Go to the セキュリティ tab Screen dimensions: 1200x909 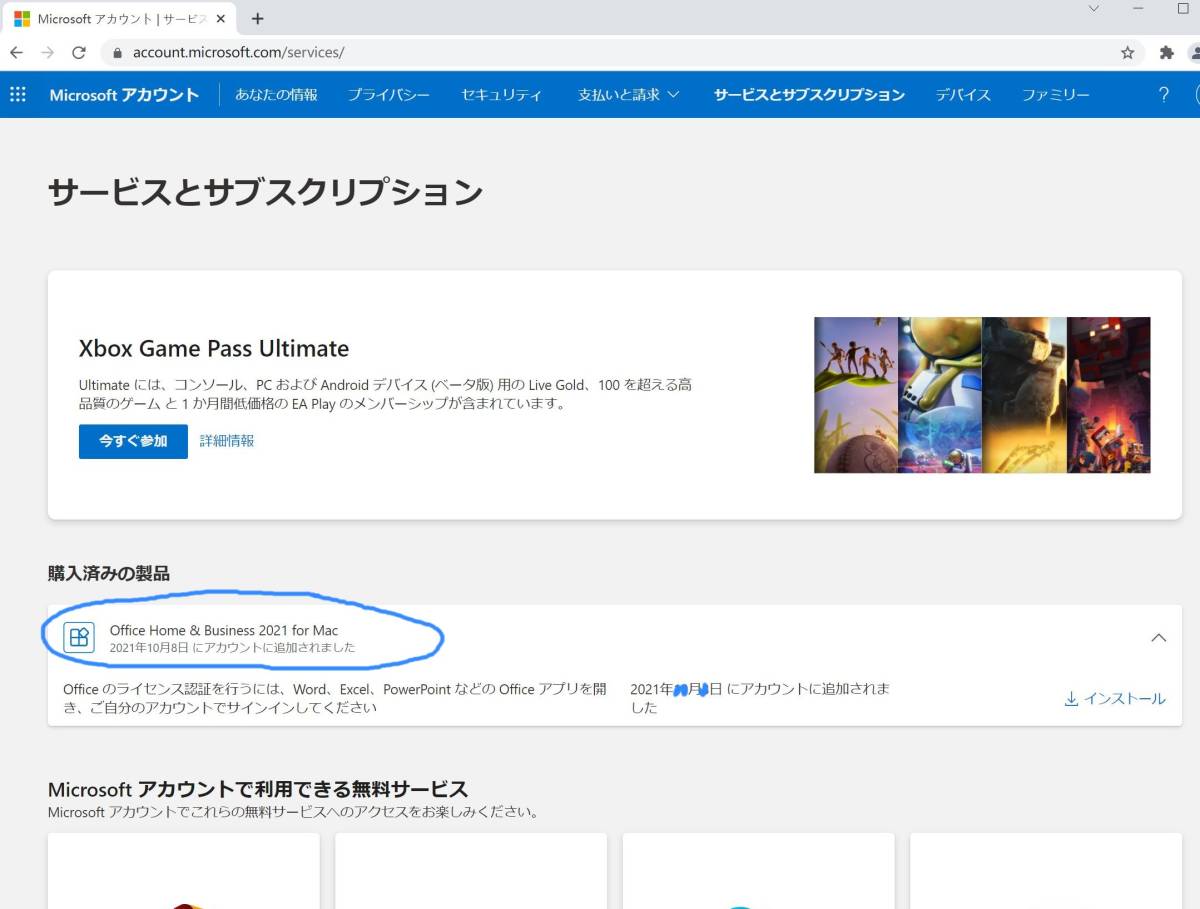click(501, 95)
